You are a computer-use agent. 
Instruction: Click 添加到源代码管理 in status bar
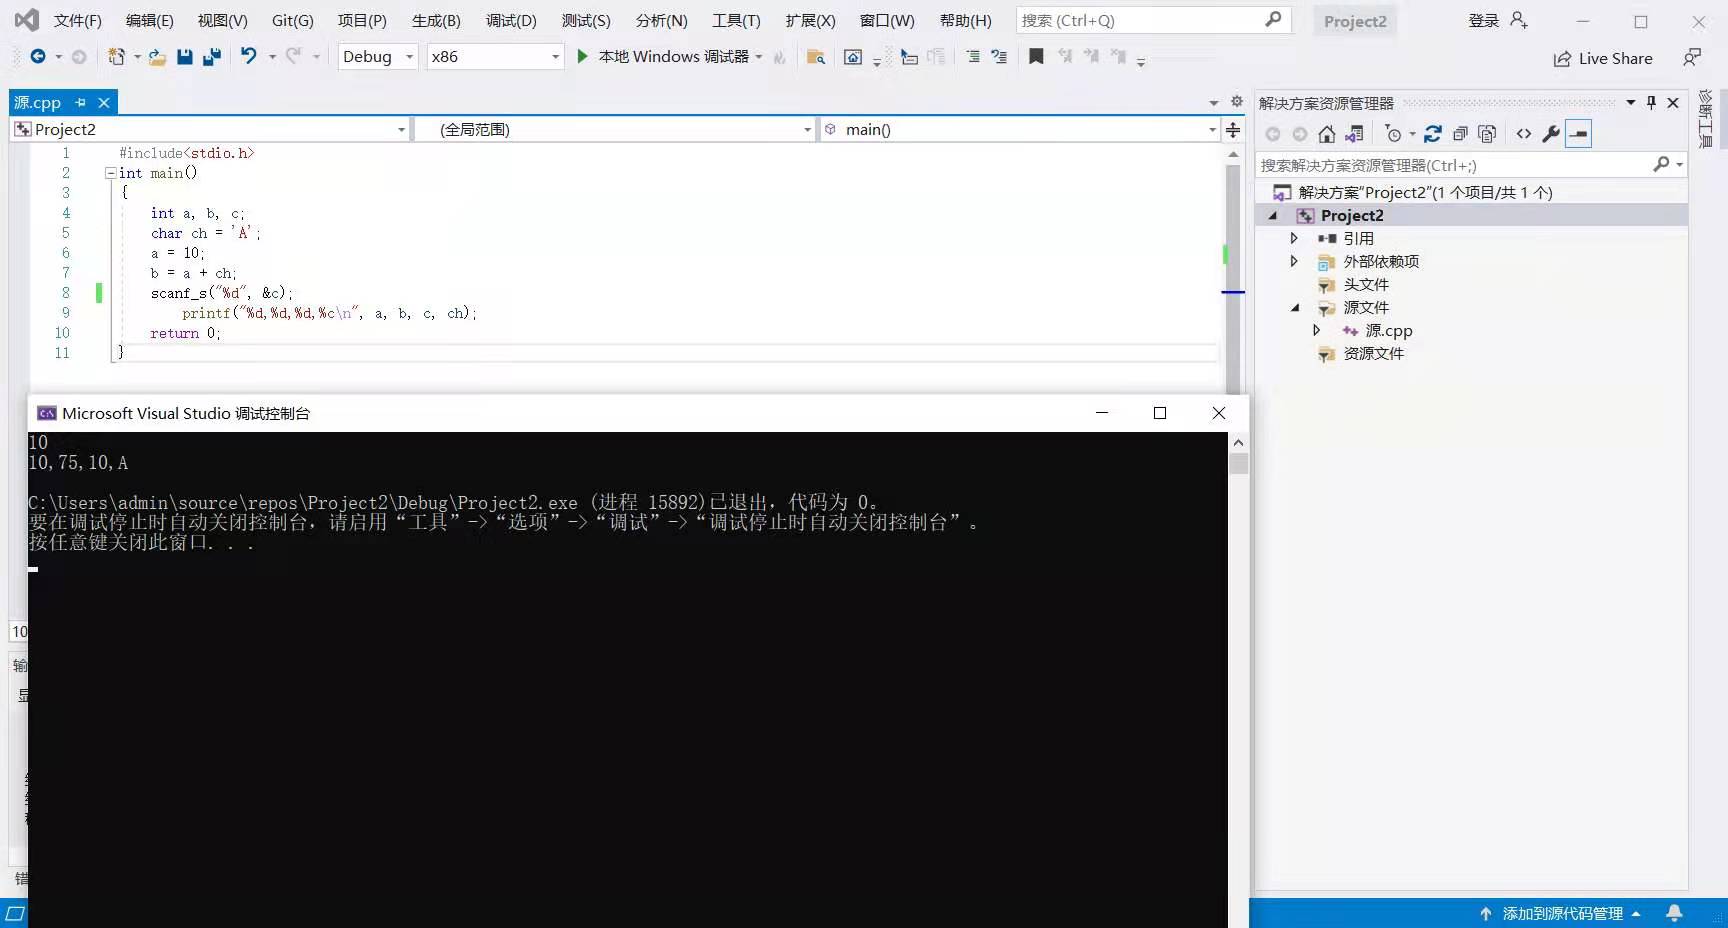[x=1561, y=913]
